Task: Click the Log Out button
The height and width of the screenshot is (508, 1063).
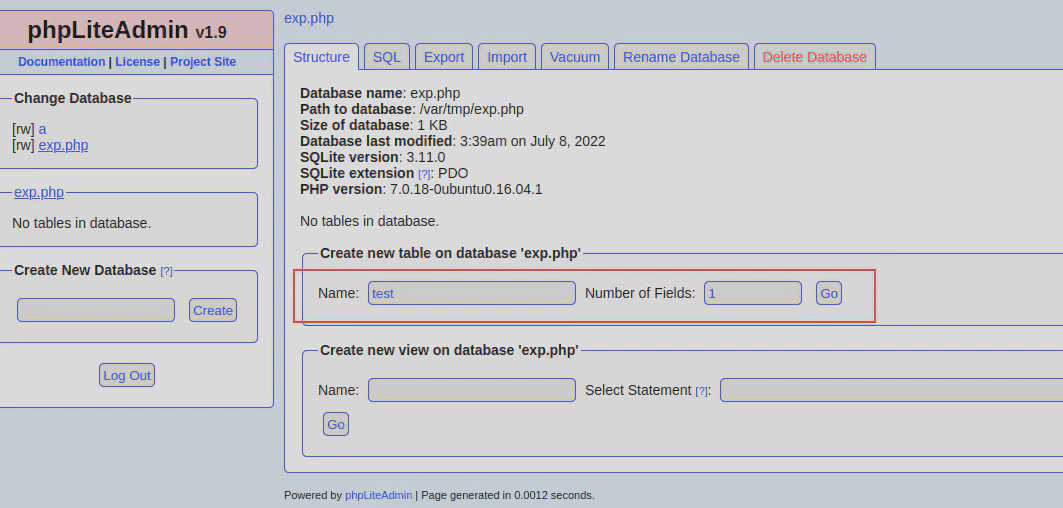Action: (x=127, y=375)
